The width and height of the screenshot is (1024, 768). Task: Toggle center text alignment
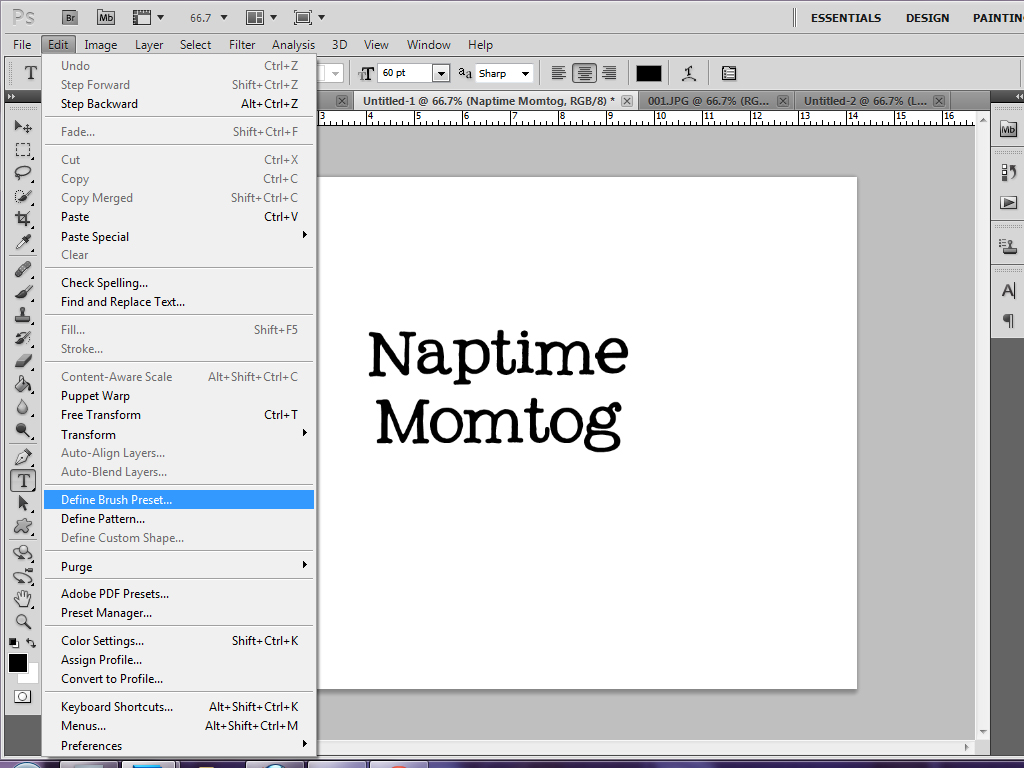coord(584,73)
